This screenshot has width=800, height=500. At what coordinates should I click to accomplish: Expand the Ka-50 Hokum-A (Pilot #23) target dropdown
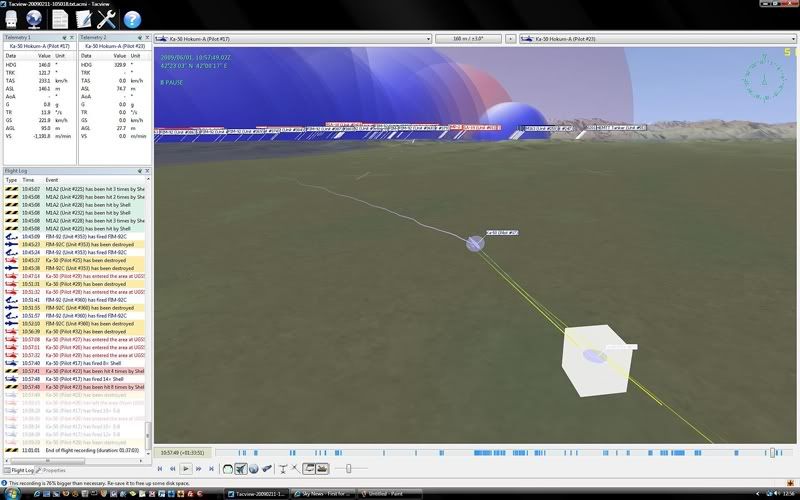656,38
